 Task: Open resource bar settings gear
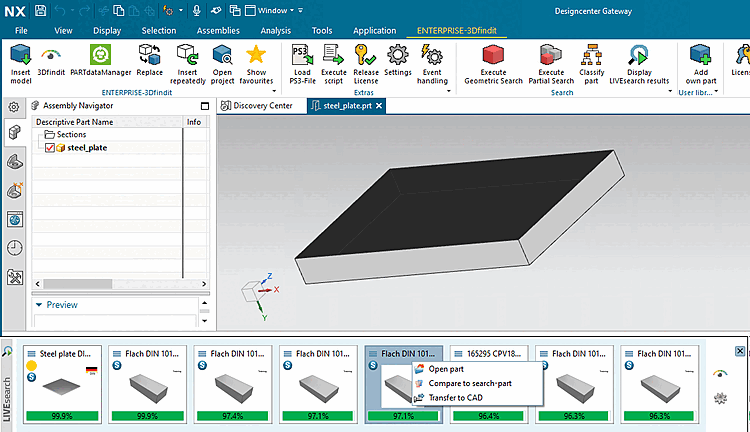14,107
